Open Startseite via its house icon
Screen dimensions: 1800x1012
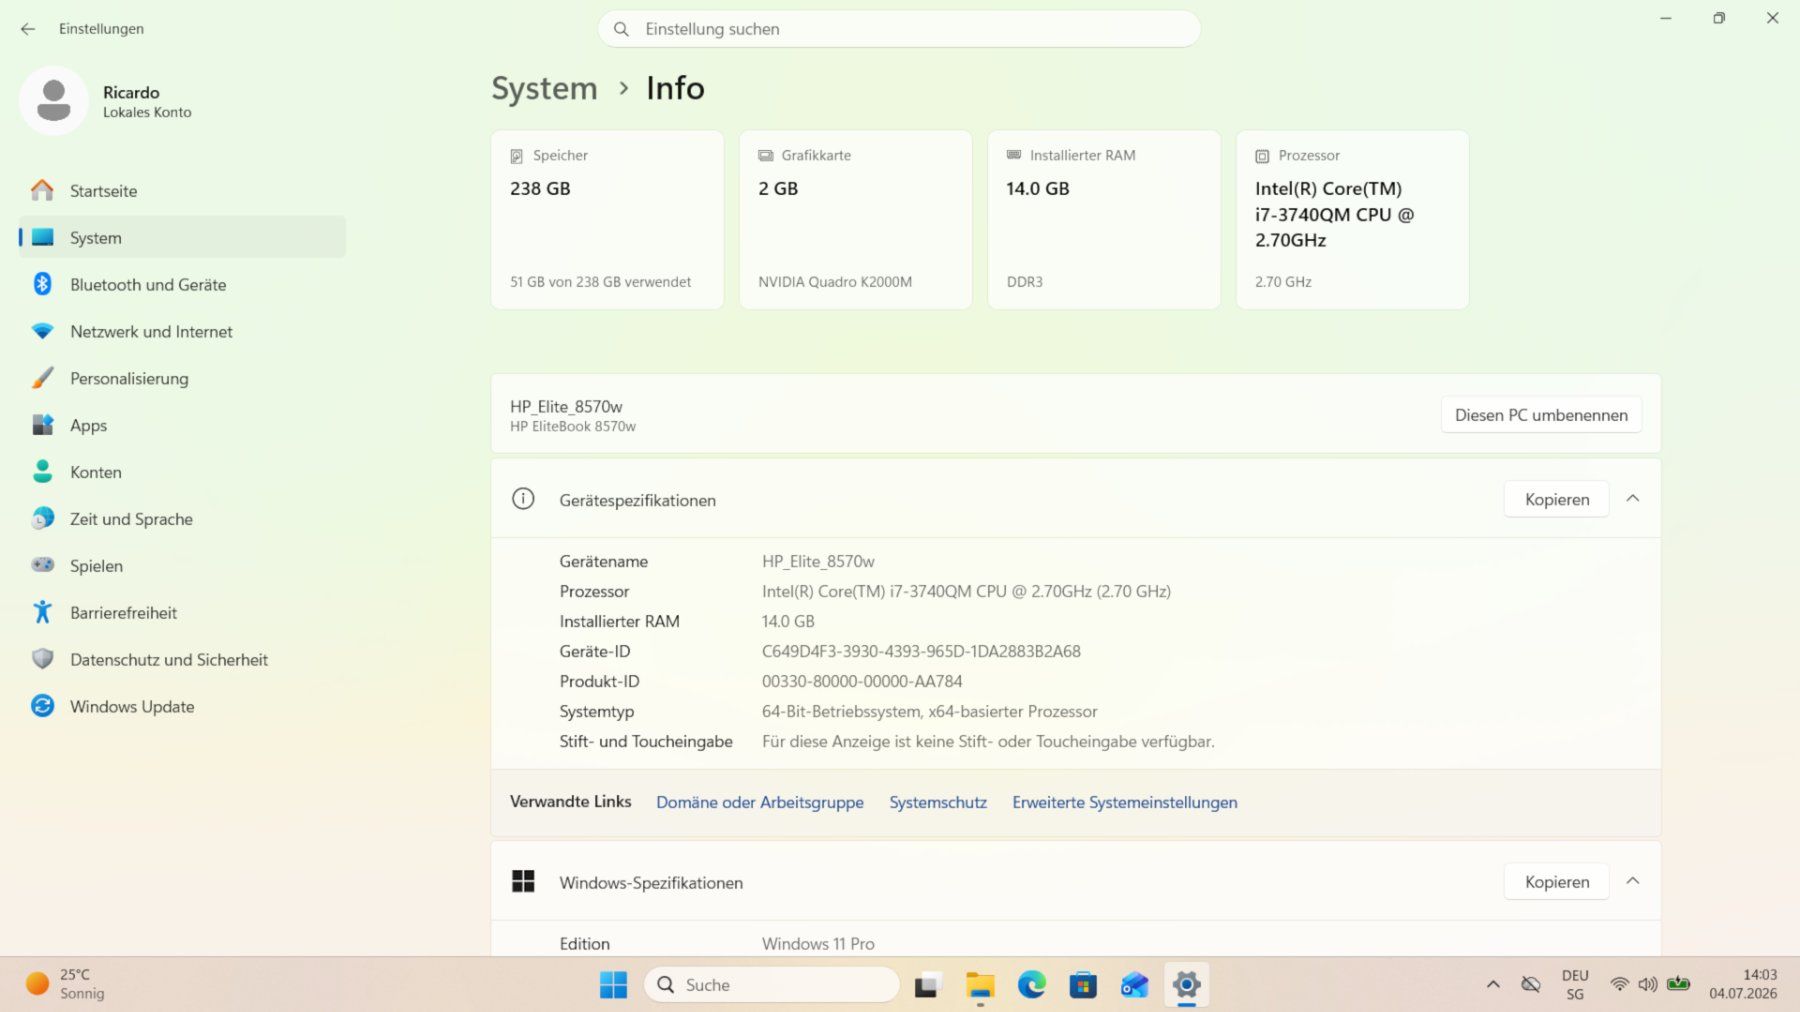42,190
